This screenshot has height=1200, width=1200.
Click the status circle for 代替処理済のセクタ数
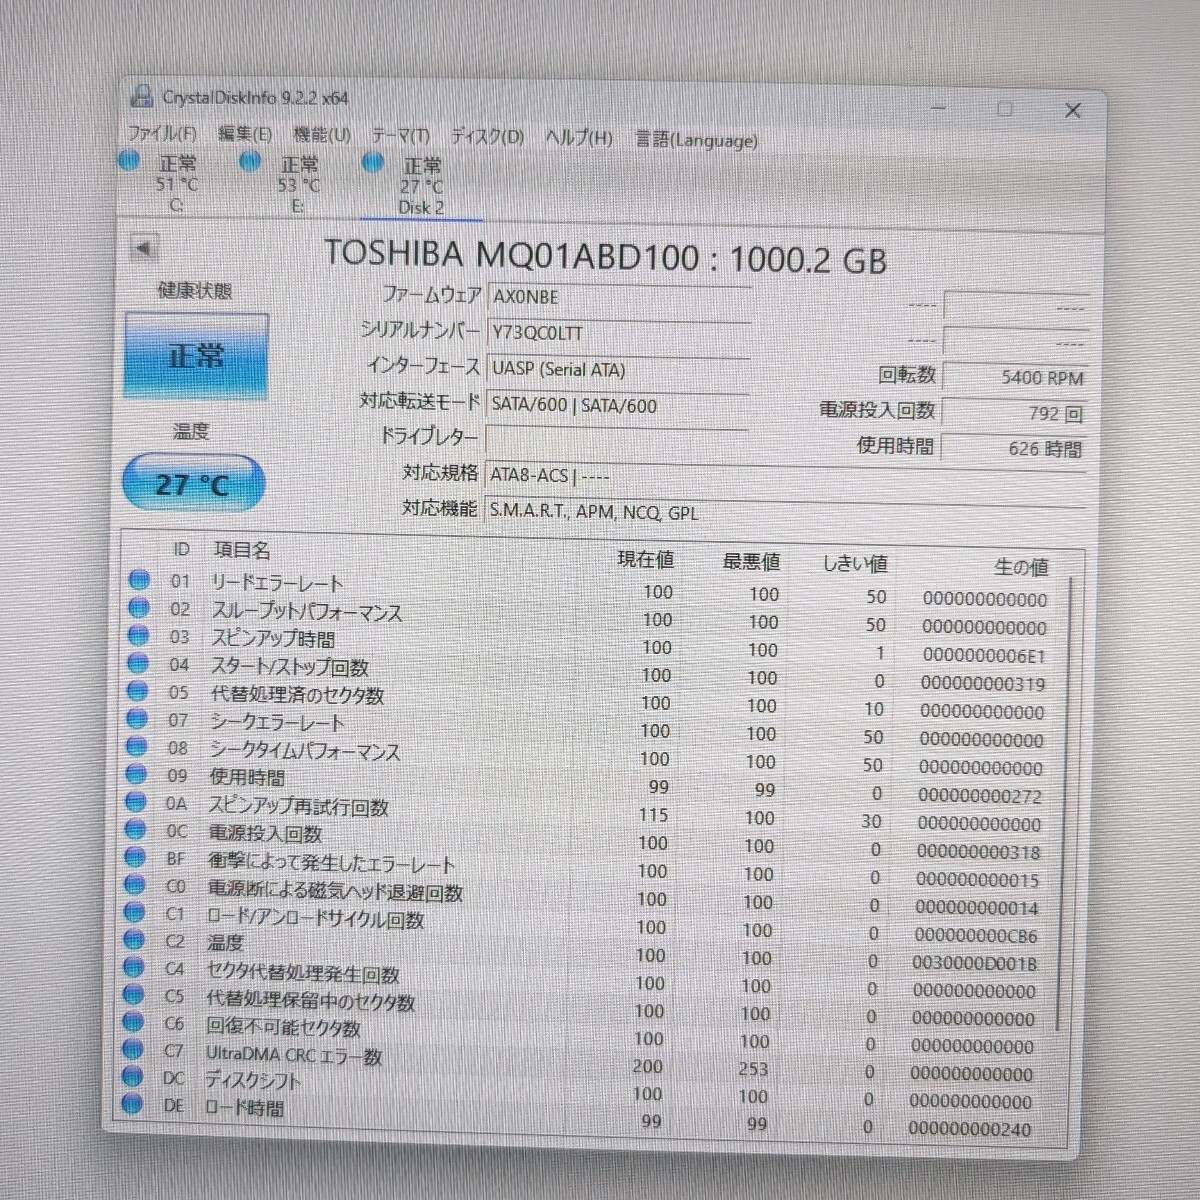137,690
